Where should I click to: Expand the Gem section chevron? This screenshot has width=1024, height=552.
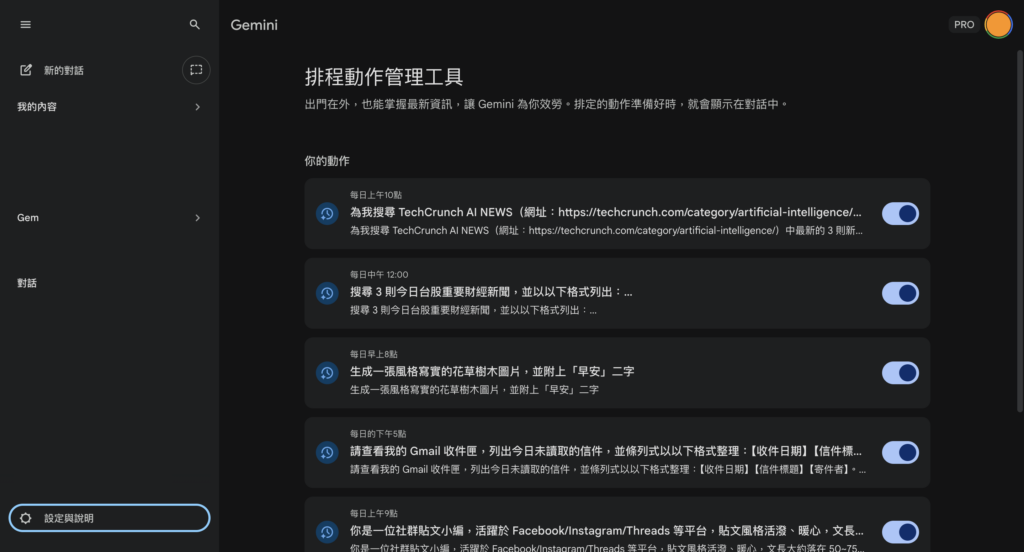pos(197,218)
